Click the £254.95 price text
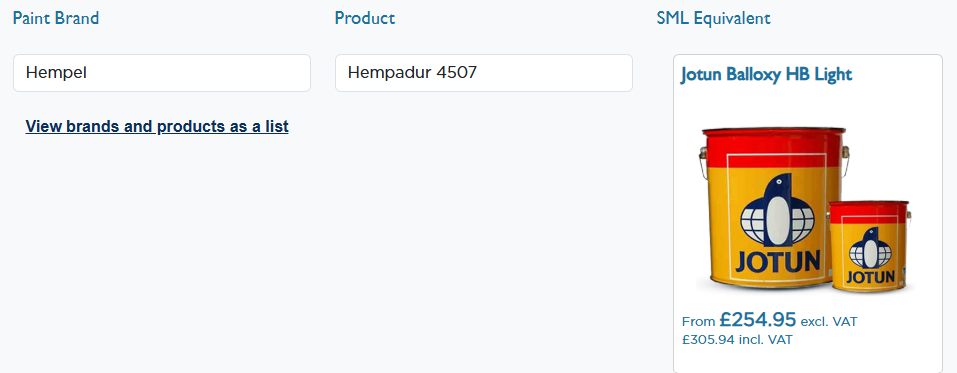The height and width of the screenshot is (373, 957). point(757,319)
